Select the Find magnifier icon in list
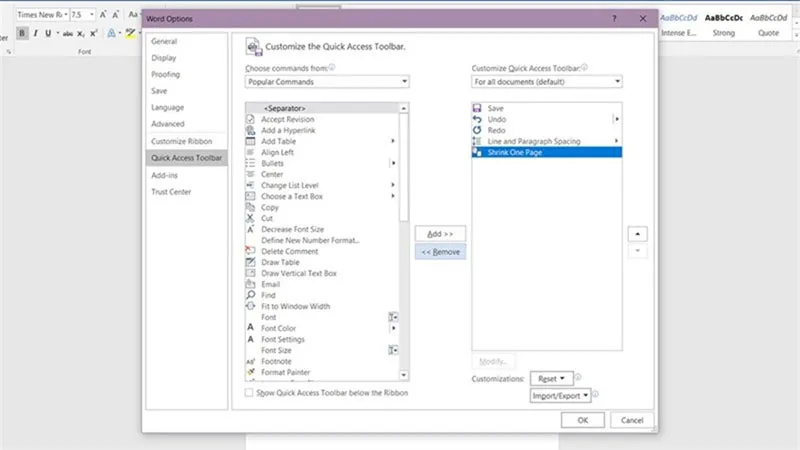The width and height of the screenshot is (800, 450). (x=250, y=295)
